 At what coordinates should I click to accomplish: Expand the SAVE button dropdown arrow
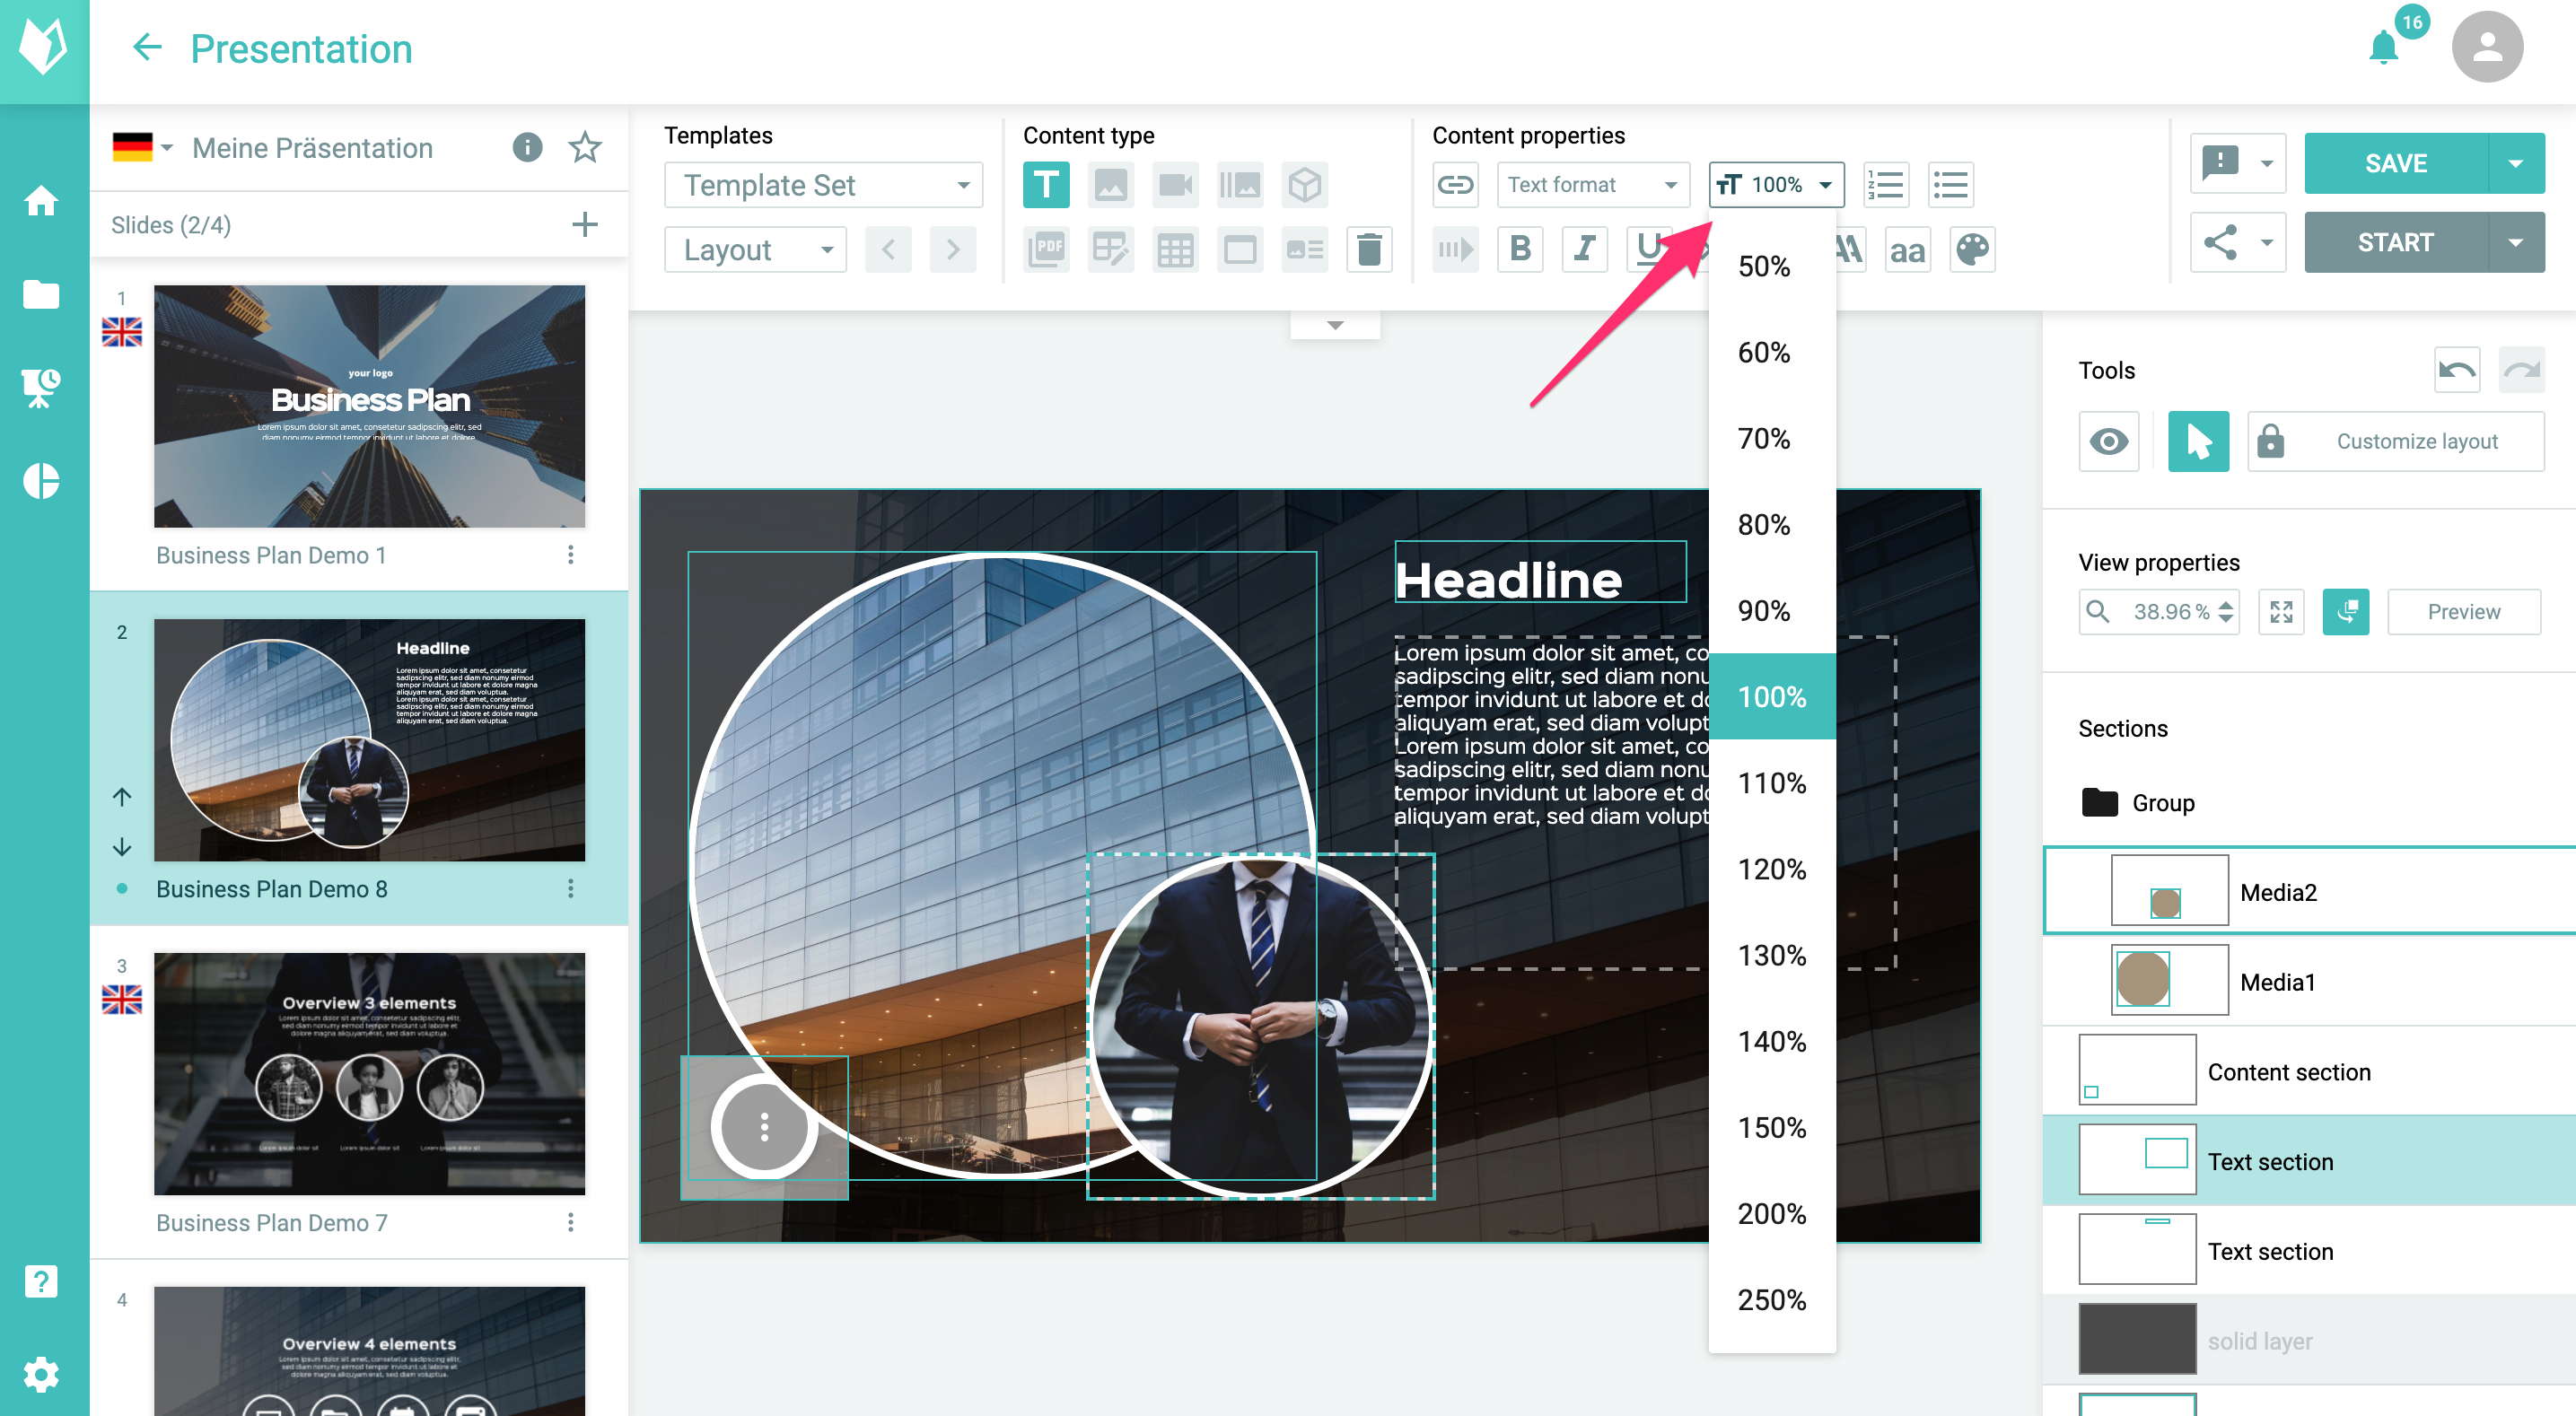coord(2515,163)
